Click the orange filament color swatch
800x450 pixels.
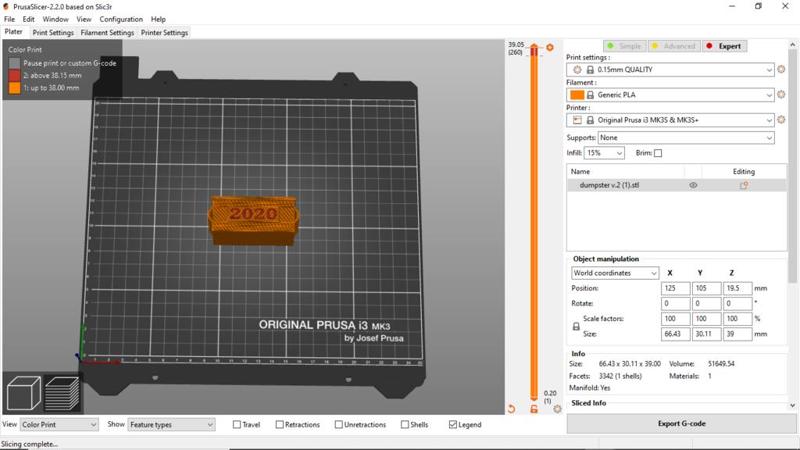(577, 95)
